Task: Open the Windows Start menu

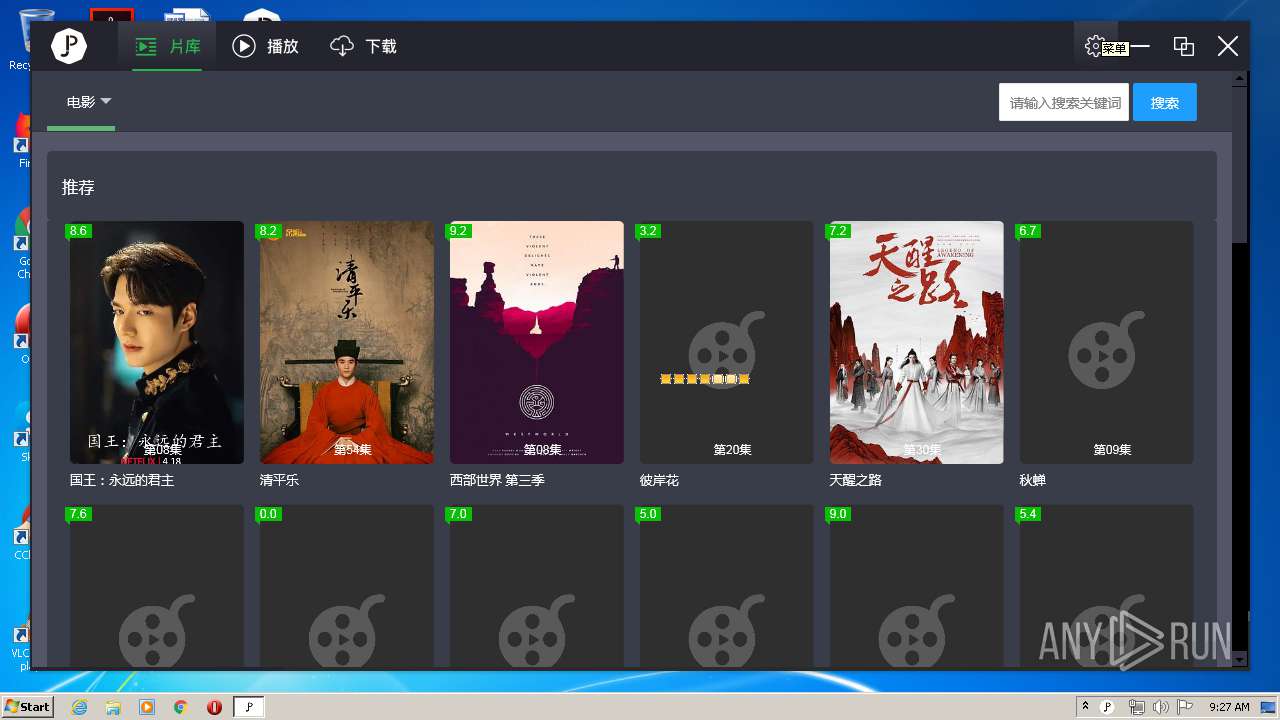Action: coord(28,706)
